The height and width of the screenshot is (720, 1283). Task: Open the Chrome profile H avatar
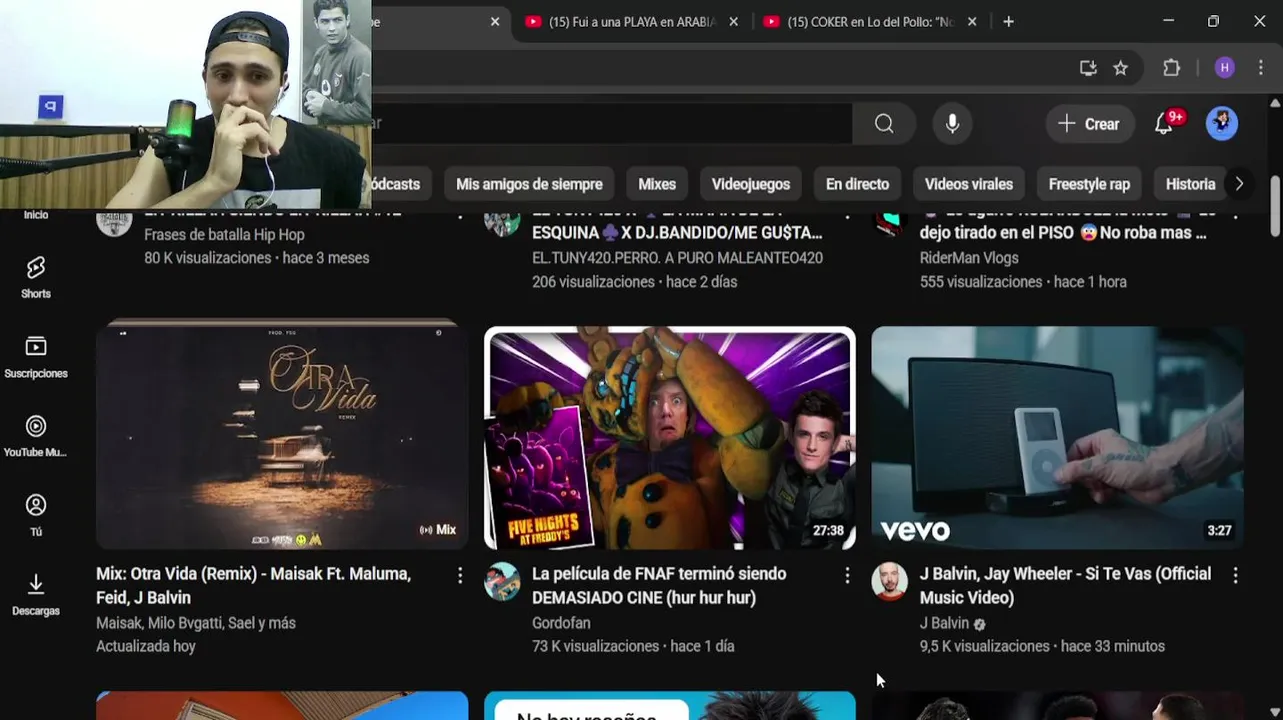1225,68
